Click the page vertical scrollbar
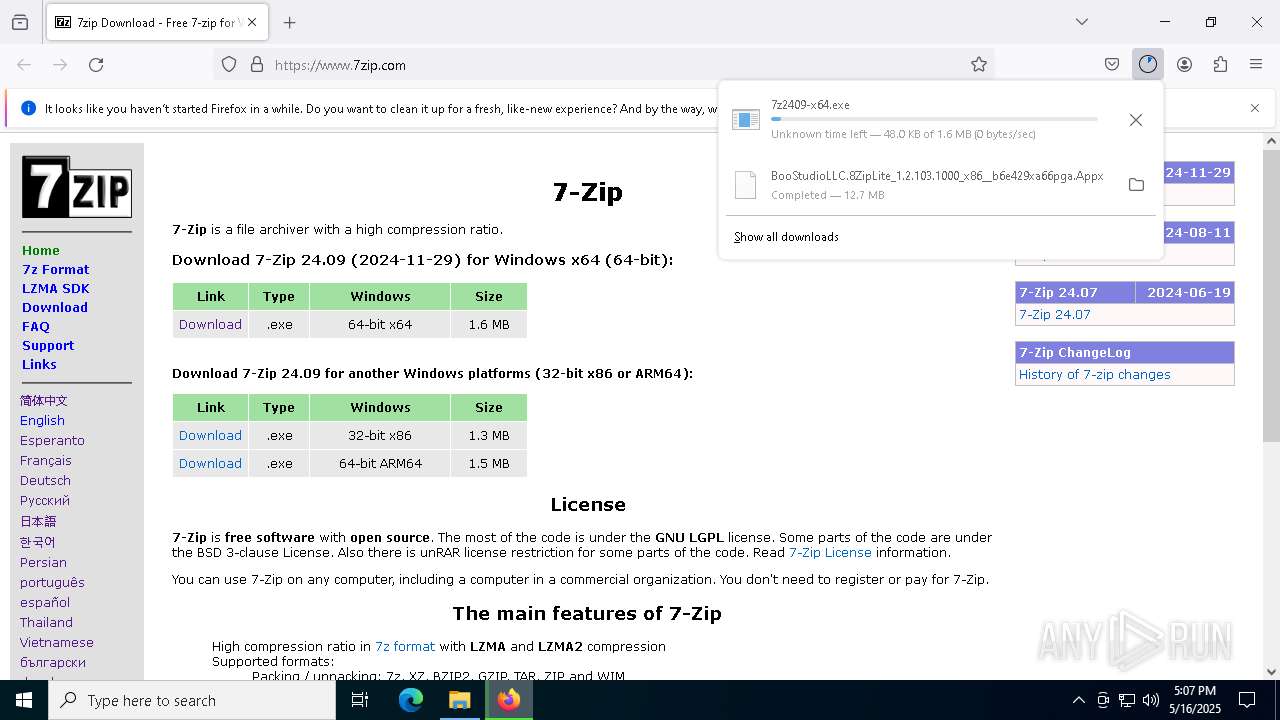This screenshot has width=1280, height=720. tap(1271, 295)
